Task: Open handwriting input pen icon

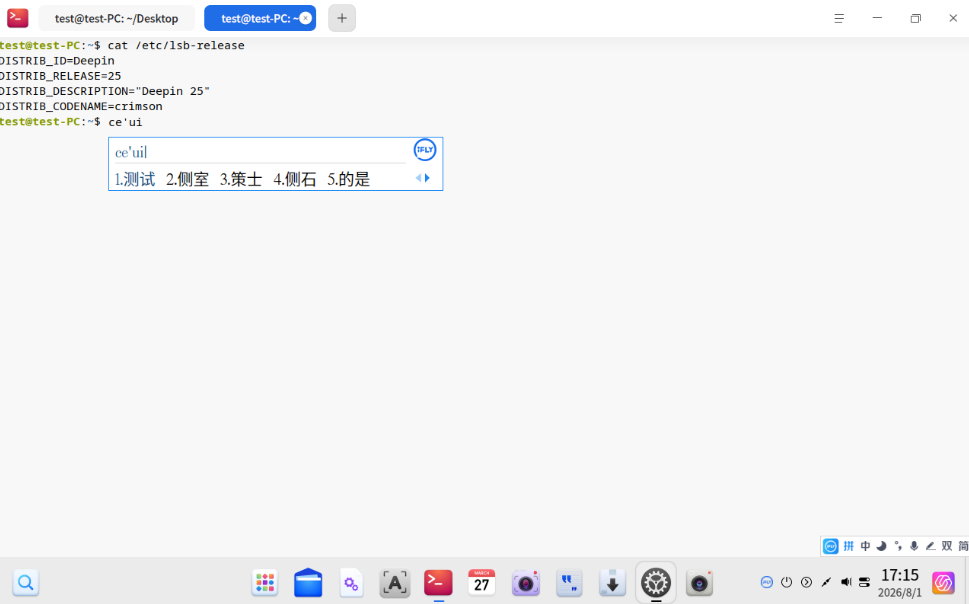Action: [930, 546]
